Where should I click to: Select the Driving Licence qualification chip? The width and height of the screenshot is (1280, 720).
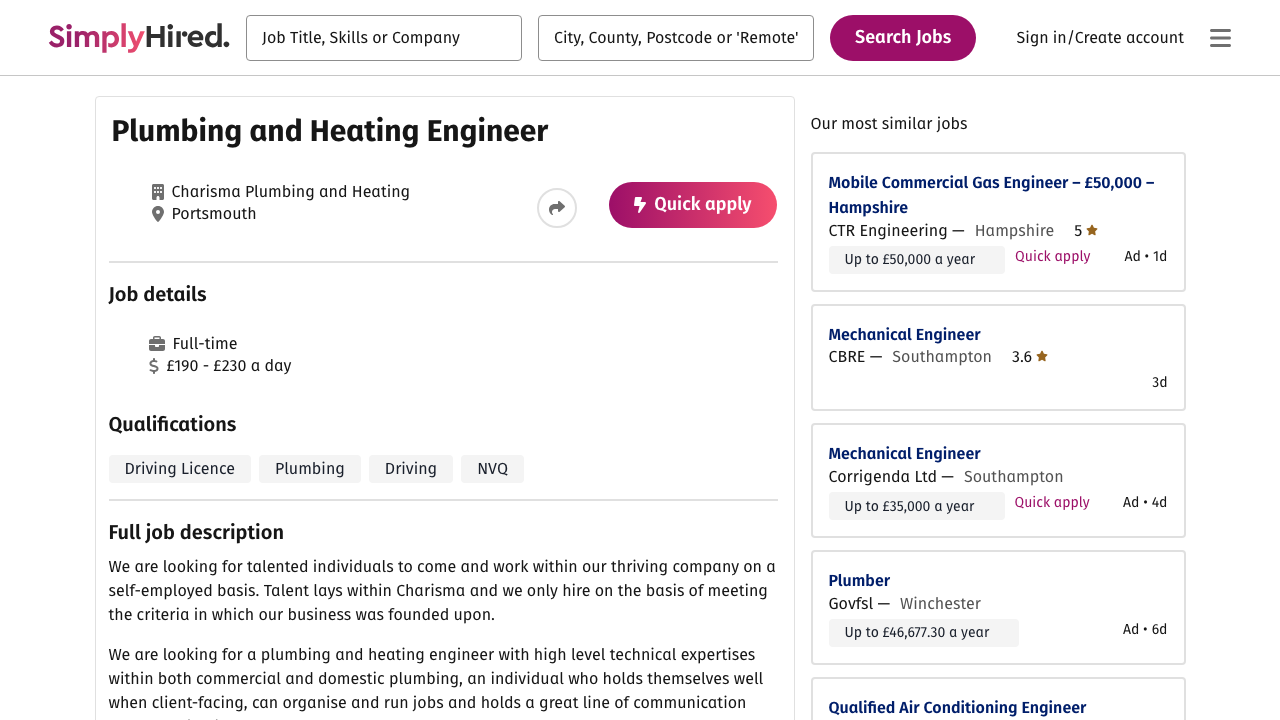click(x=179, y=468)
